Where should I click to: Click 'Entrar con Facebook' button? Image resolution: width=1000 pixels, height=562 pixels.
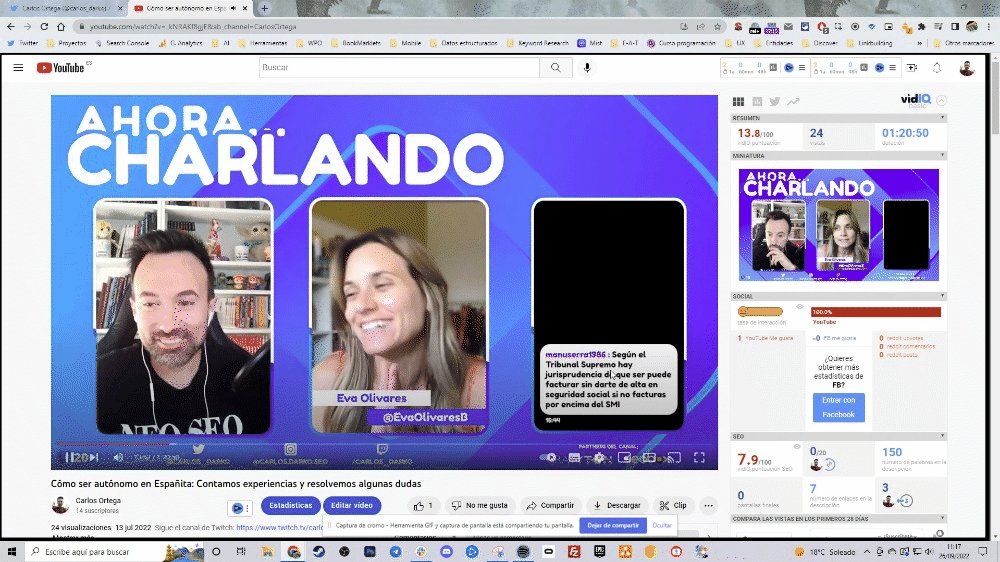pyautogui.click(x=839, y=408)
